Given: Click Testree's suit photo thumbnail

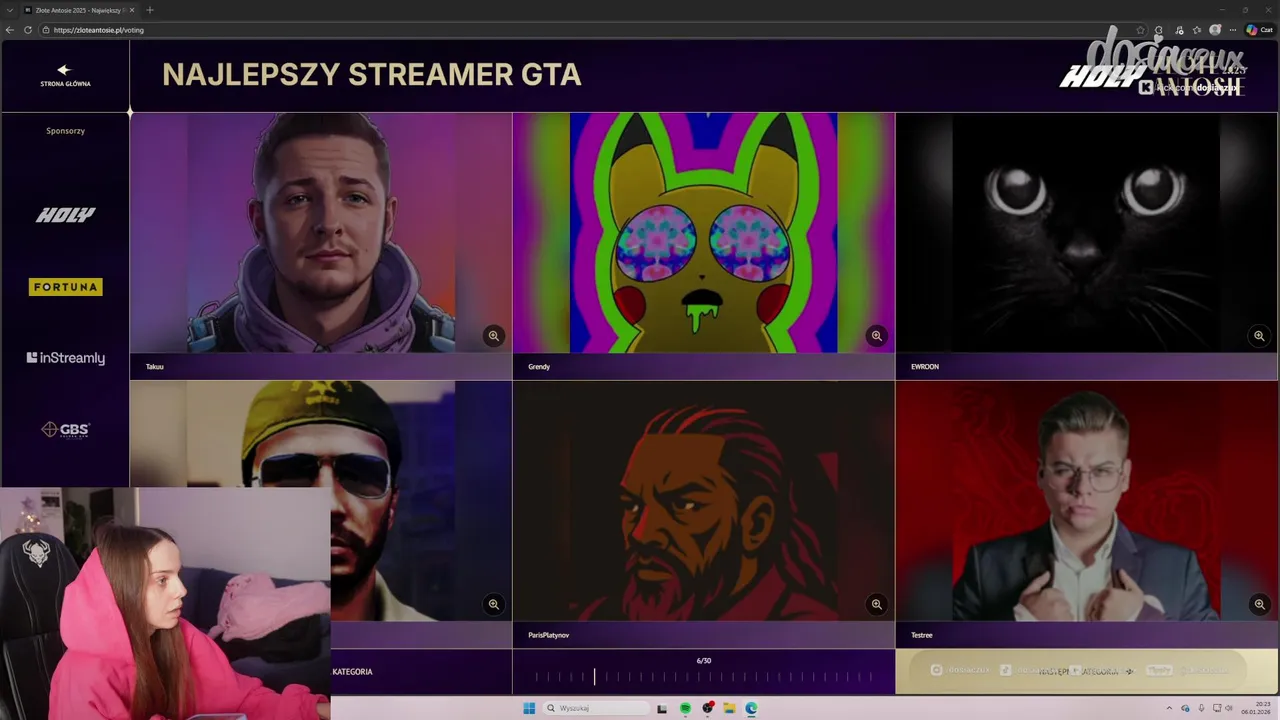Looking at the screenshot, I should [x=1087, y=501].
